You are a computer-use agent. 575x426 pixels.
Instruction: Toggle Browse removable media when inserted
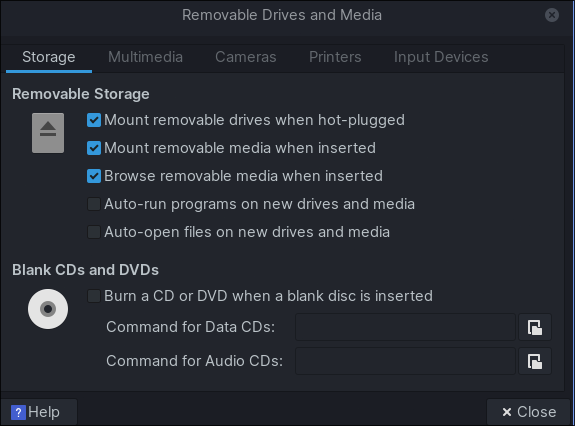tap(94, 176)
